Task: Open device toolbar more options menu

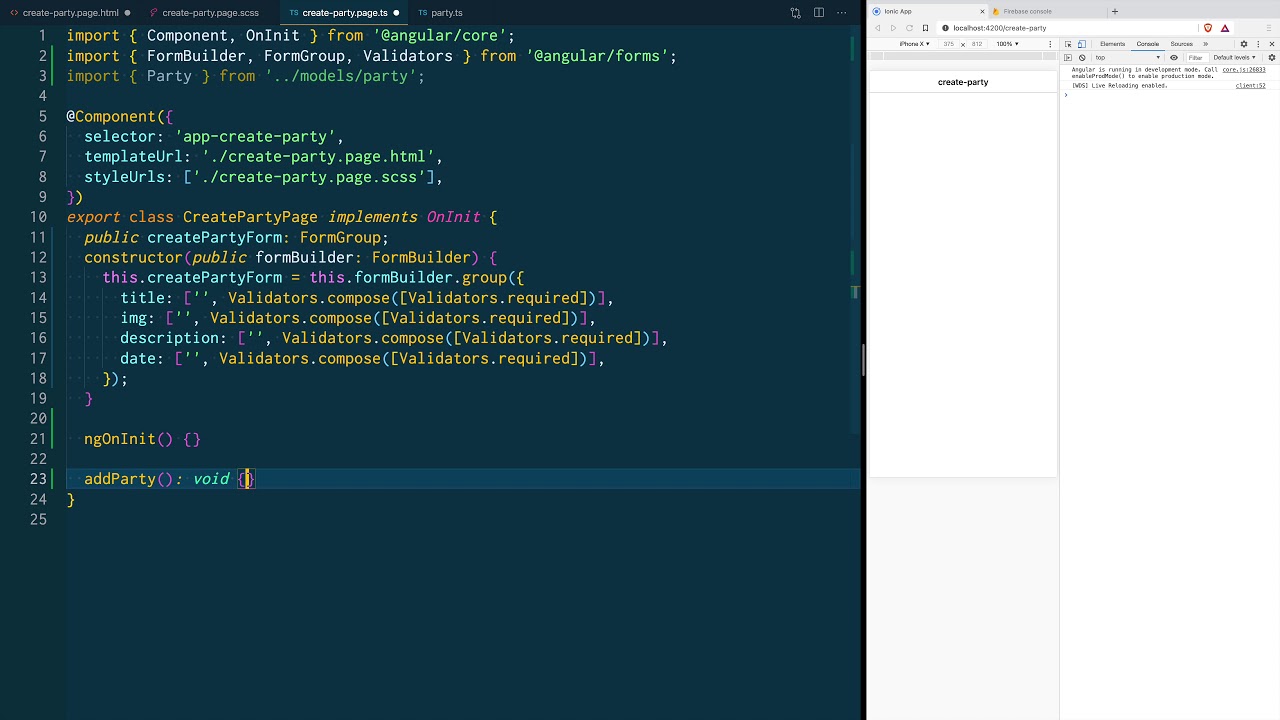Action: click(1050, 44)
